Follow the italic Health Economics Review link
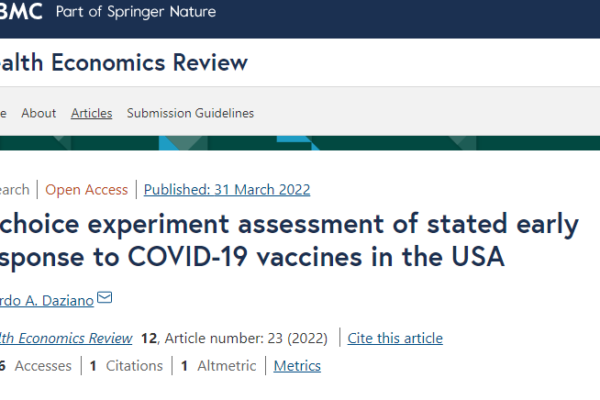Image resolution: width=600 pixels, height=400 pixels. [66, 338]
